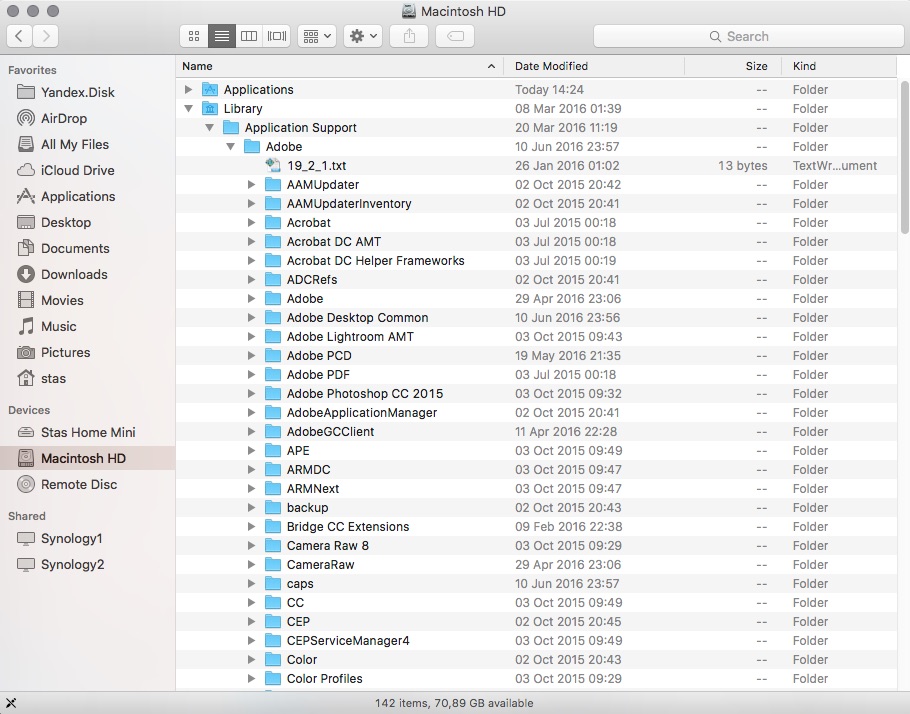Switch to column view
The height and width of the screenshot is (714, 910).
249,36
